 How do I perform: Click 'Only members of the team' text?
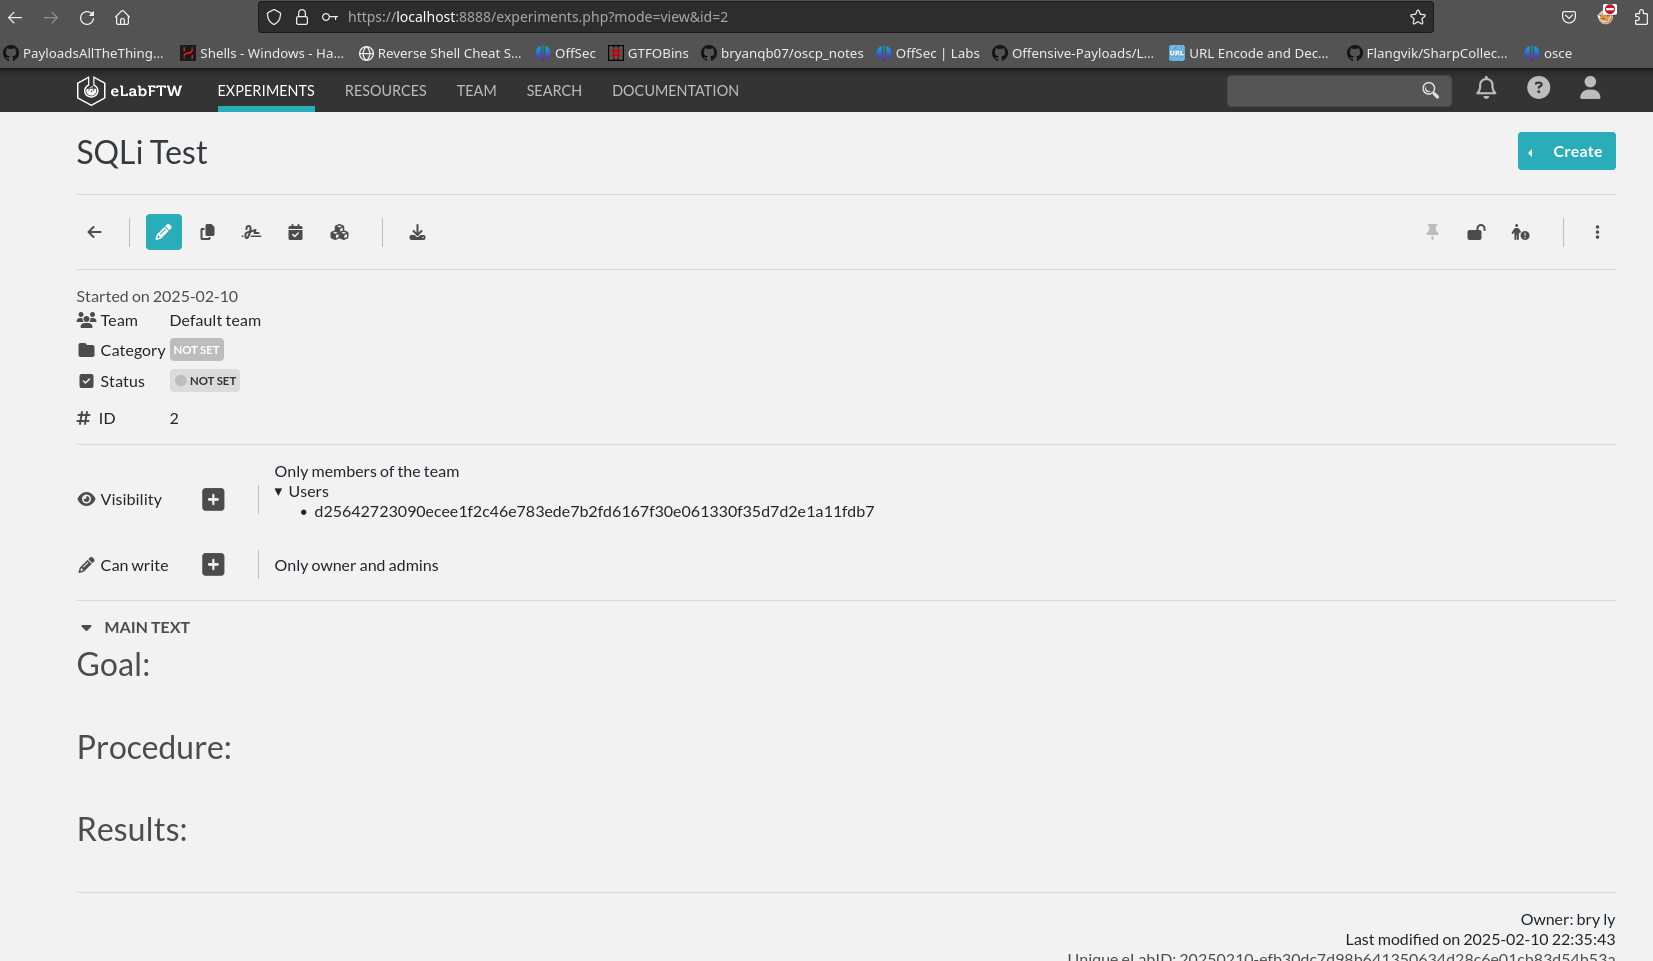pyautogui.click(x=367, y=472)
